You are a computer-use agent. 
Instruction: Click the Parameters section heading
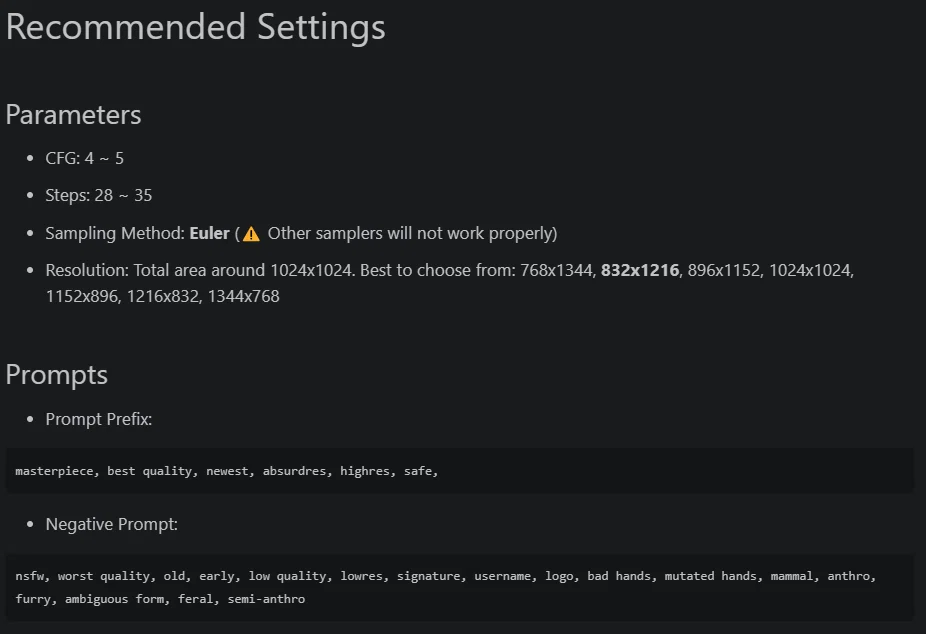point(73,115)
